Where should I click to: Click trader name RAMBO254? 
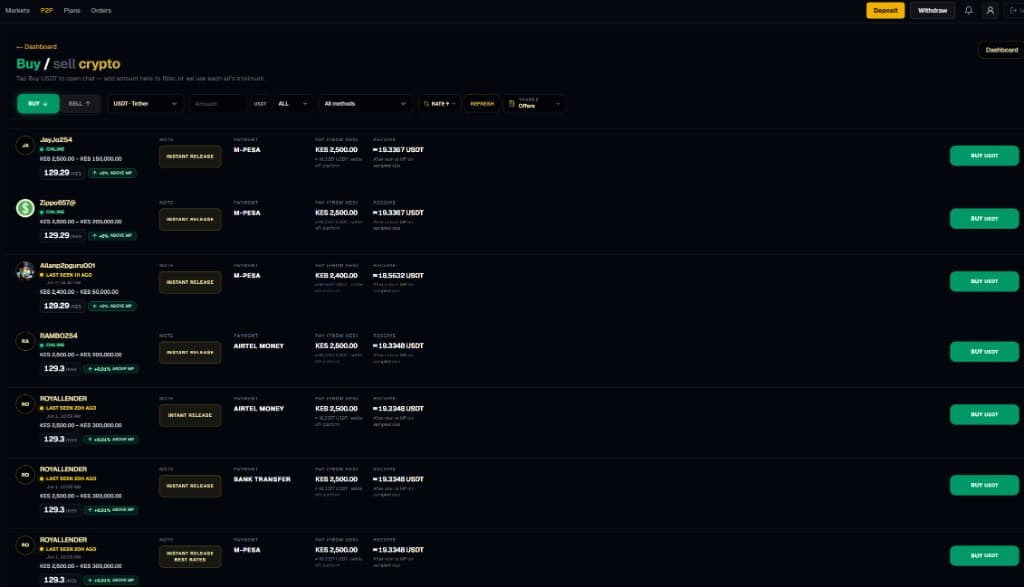(59, 336)
